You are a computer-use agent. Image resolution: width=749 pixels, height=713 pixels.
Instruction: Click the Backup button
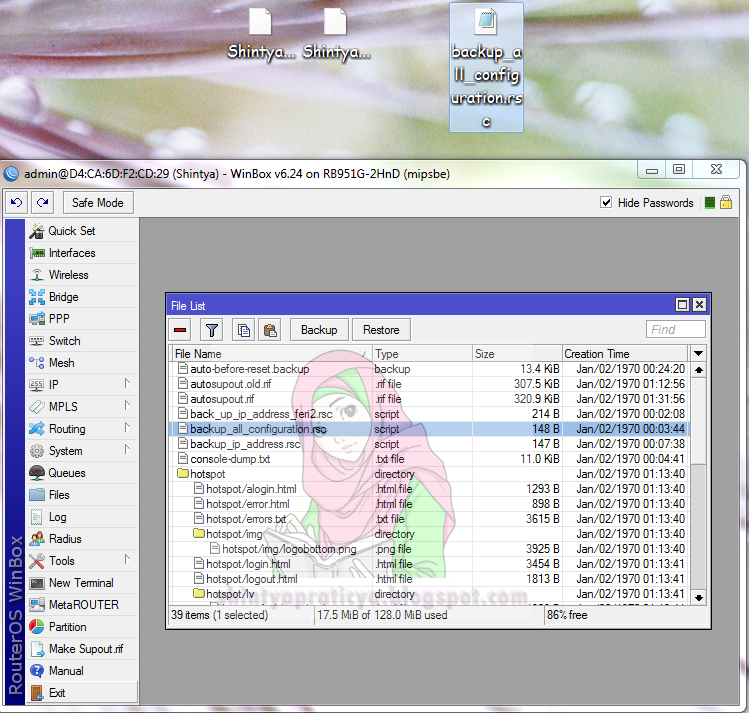click(x=319, y=330)
